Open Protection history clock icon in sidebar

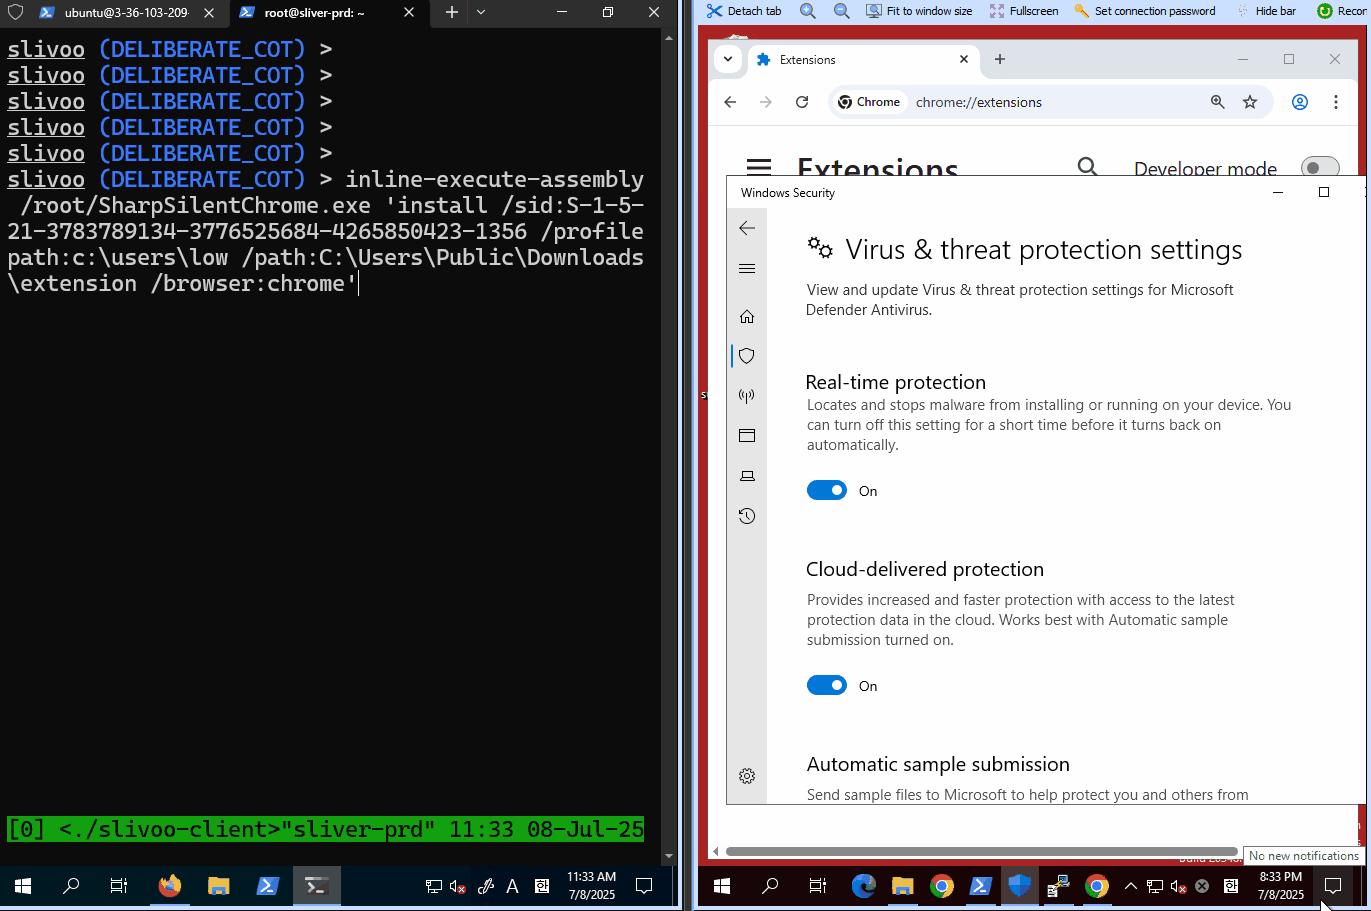[747, 516]
